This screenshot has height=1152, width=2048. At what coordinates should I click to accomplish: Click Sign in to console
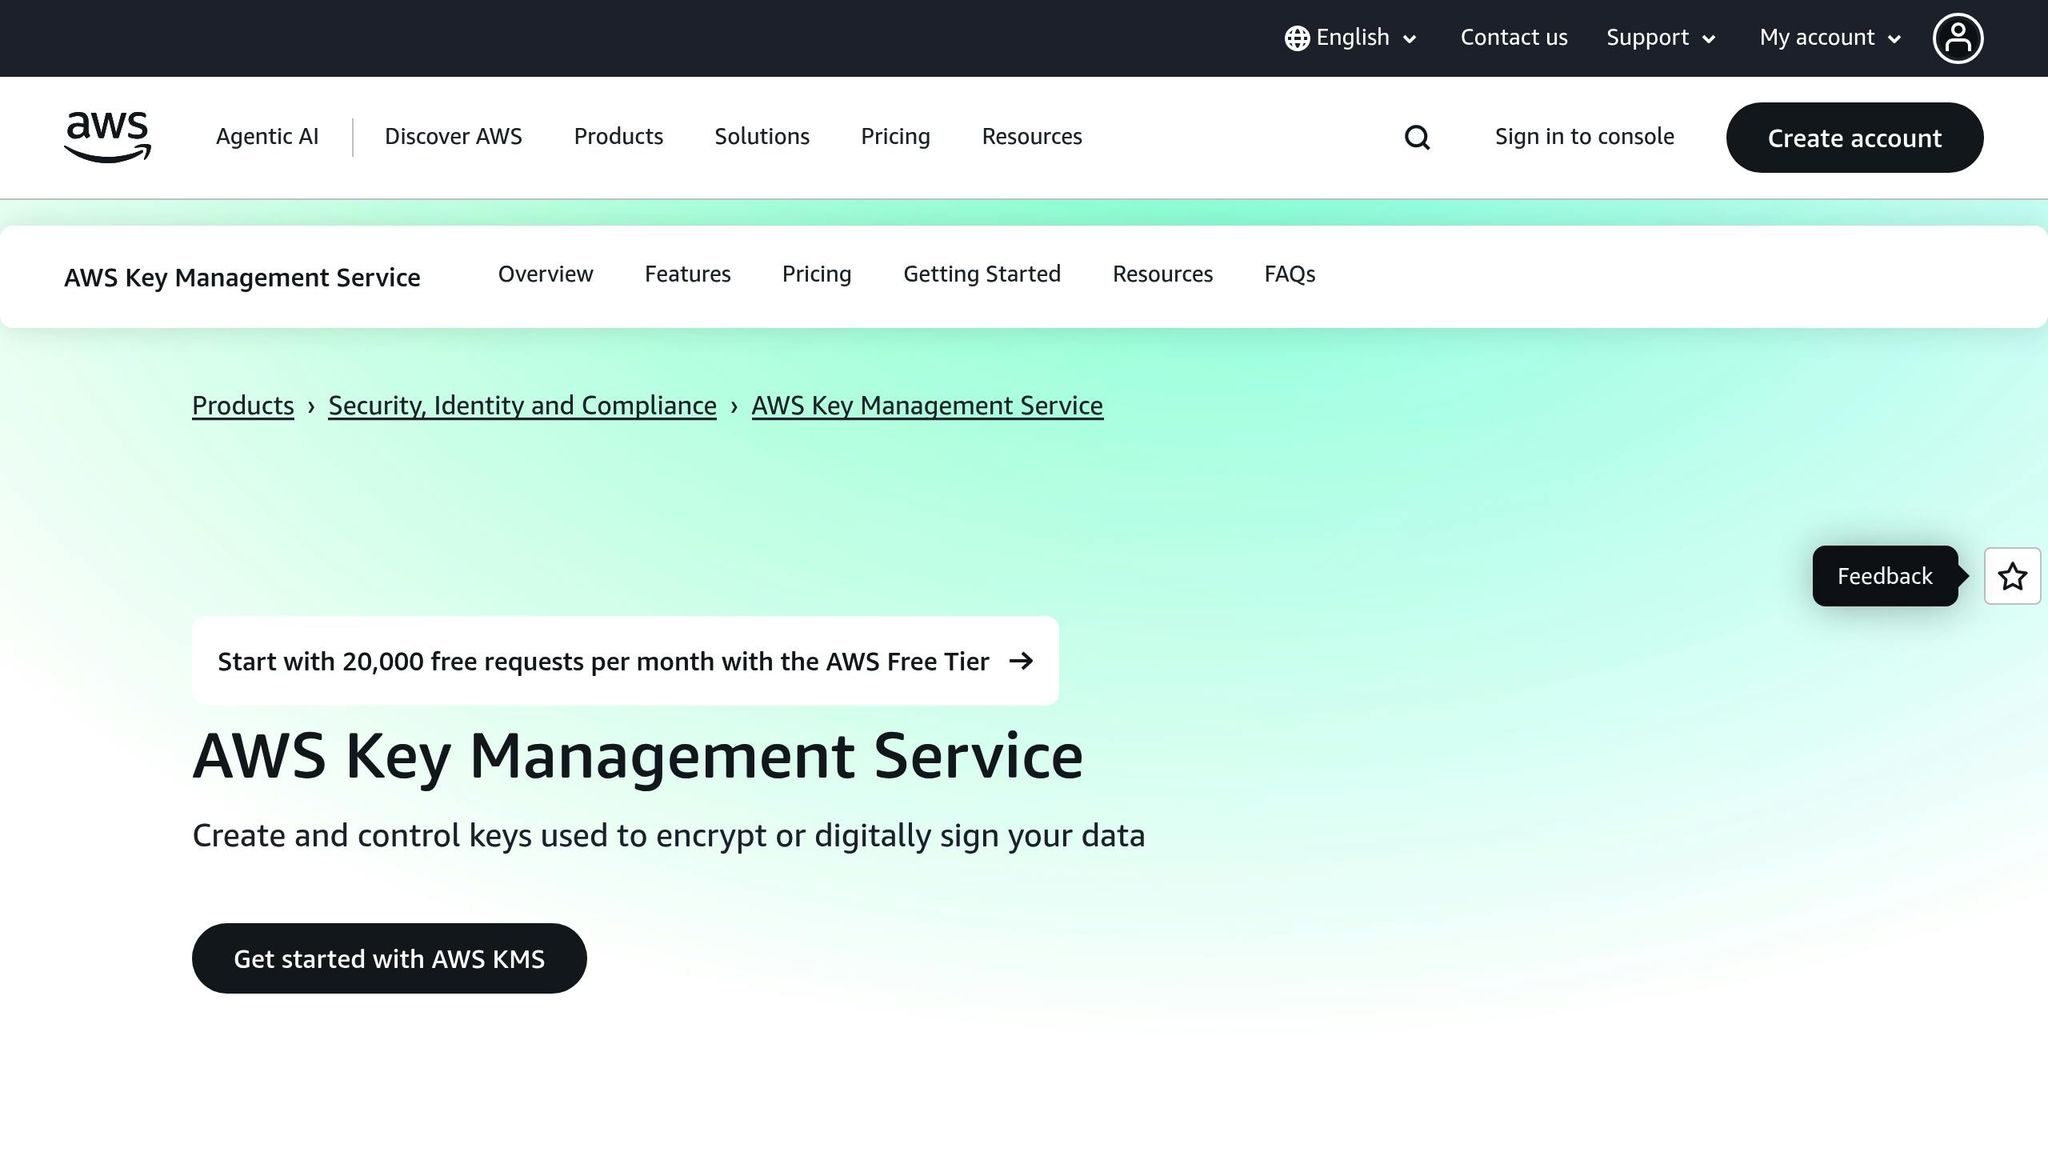tap(1584, 136)
